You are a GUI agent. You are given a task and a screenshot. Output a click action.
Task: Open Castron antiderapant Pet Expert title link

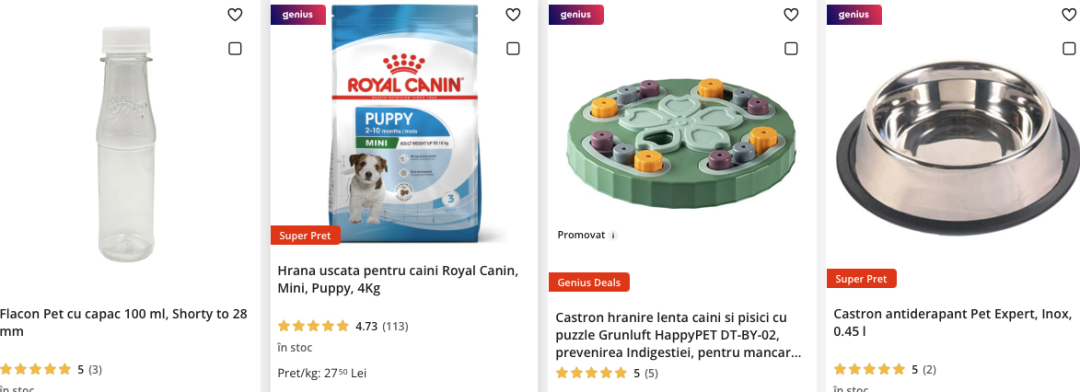click(x=953, y=322)
